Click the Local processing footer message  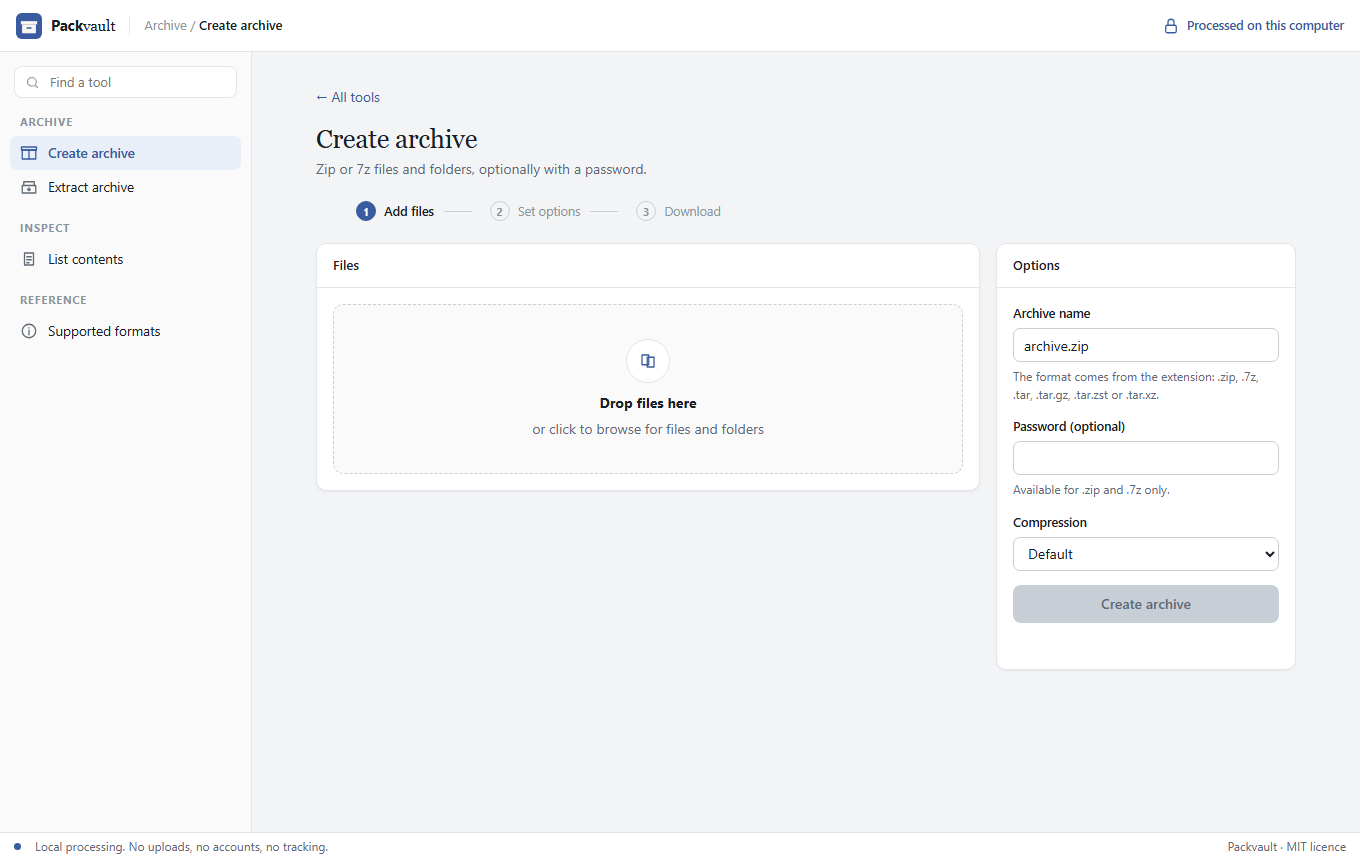click(x=181, y=847)
